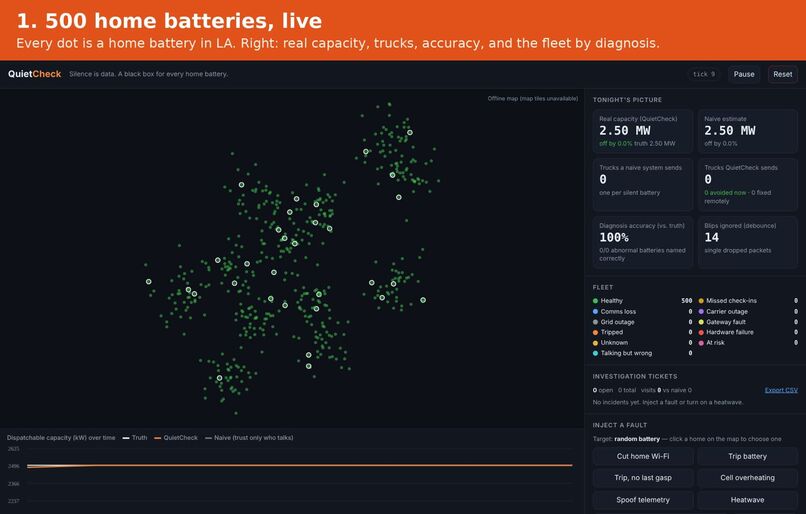Trigger Cell overheating fault
The image size is (806, 514).
pyautogui.click(x=747, y=478)
